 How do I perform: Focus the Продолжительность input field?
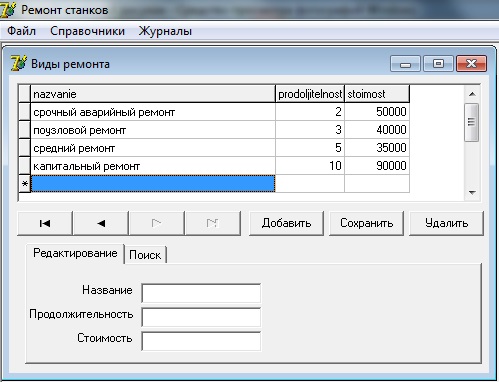pos(201,317)
